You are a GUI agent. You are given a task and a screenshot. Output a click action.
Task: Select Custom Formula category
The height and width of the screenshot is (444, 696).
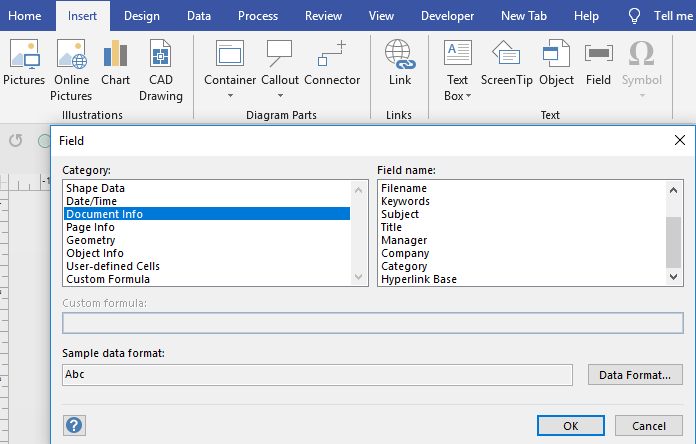click(107, 279)
